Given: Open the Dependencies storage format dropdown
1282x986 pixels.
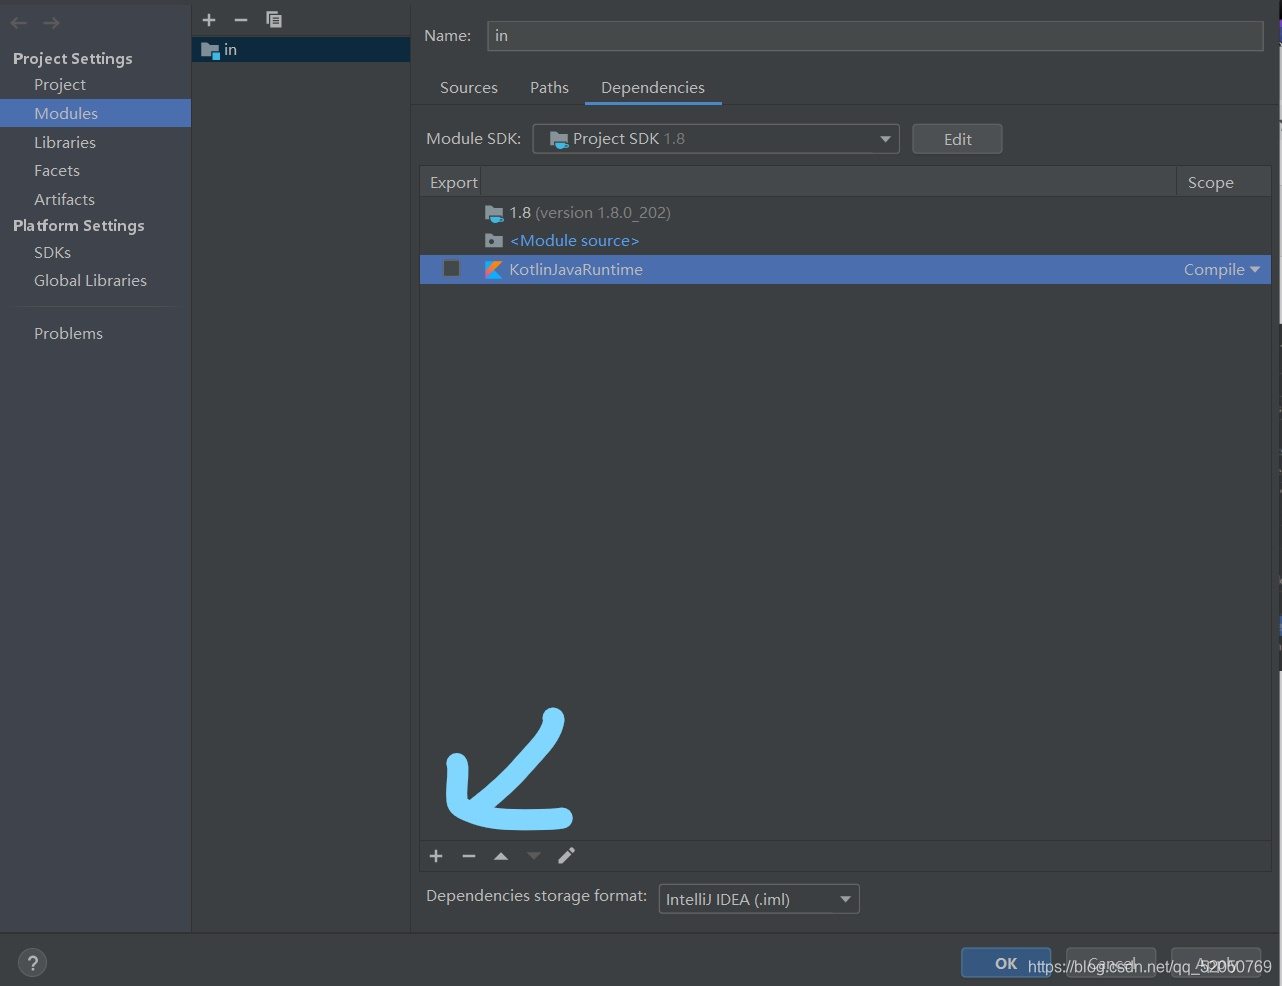Looking at the screenshot, I should (759, 899).
